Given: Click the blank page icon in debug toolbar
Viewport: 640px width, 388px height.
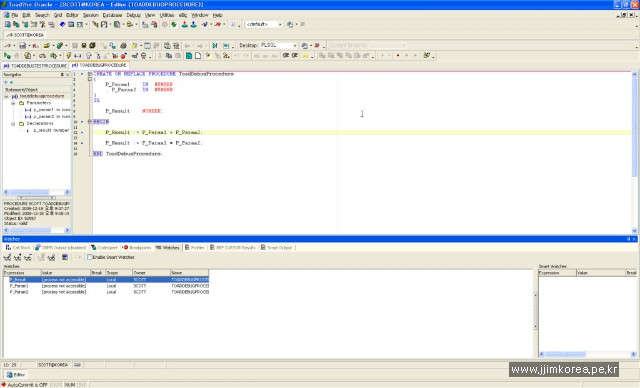Looking at the screenshot, I should coord(198,56).
